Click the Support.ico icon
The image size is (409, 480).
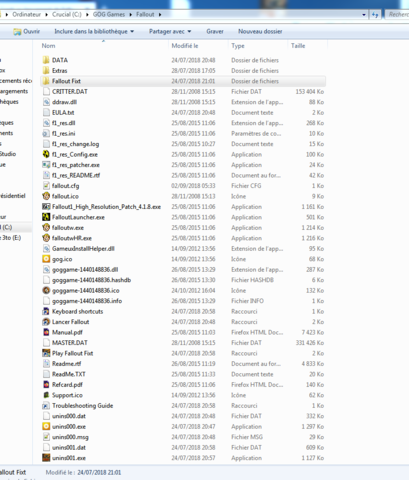point(46,395)
